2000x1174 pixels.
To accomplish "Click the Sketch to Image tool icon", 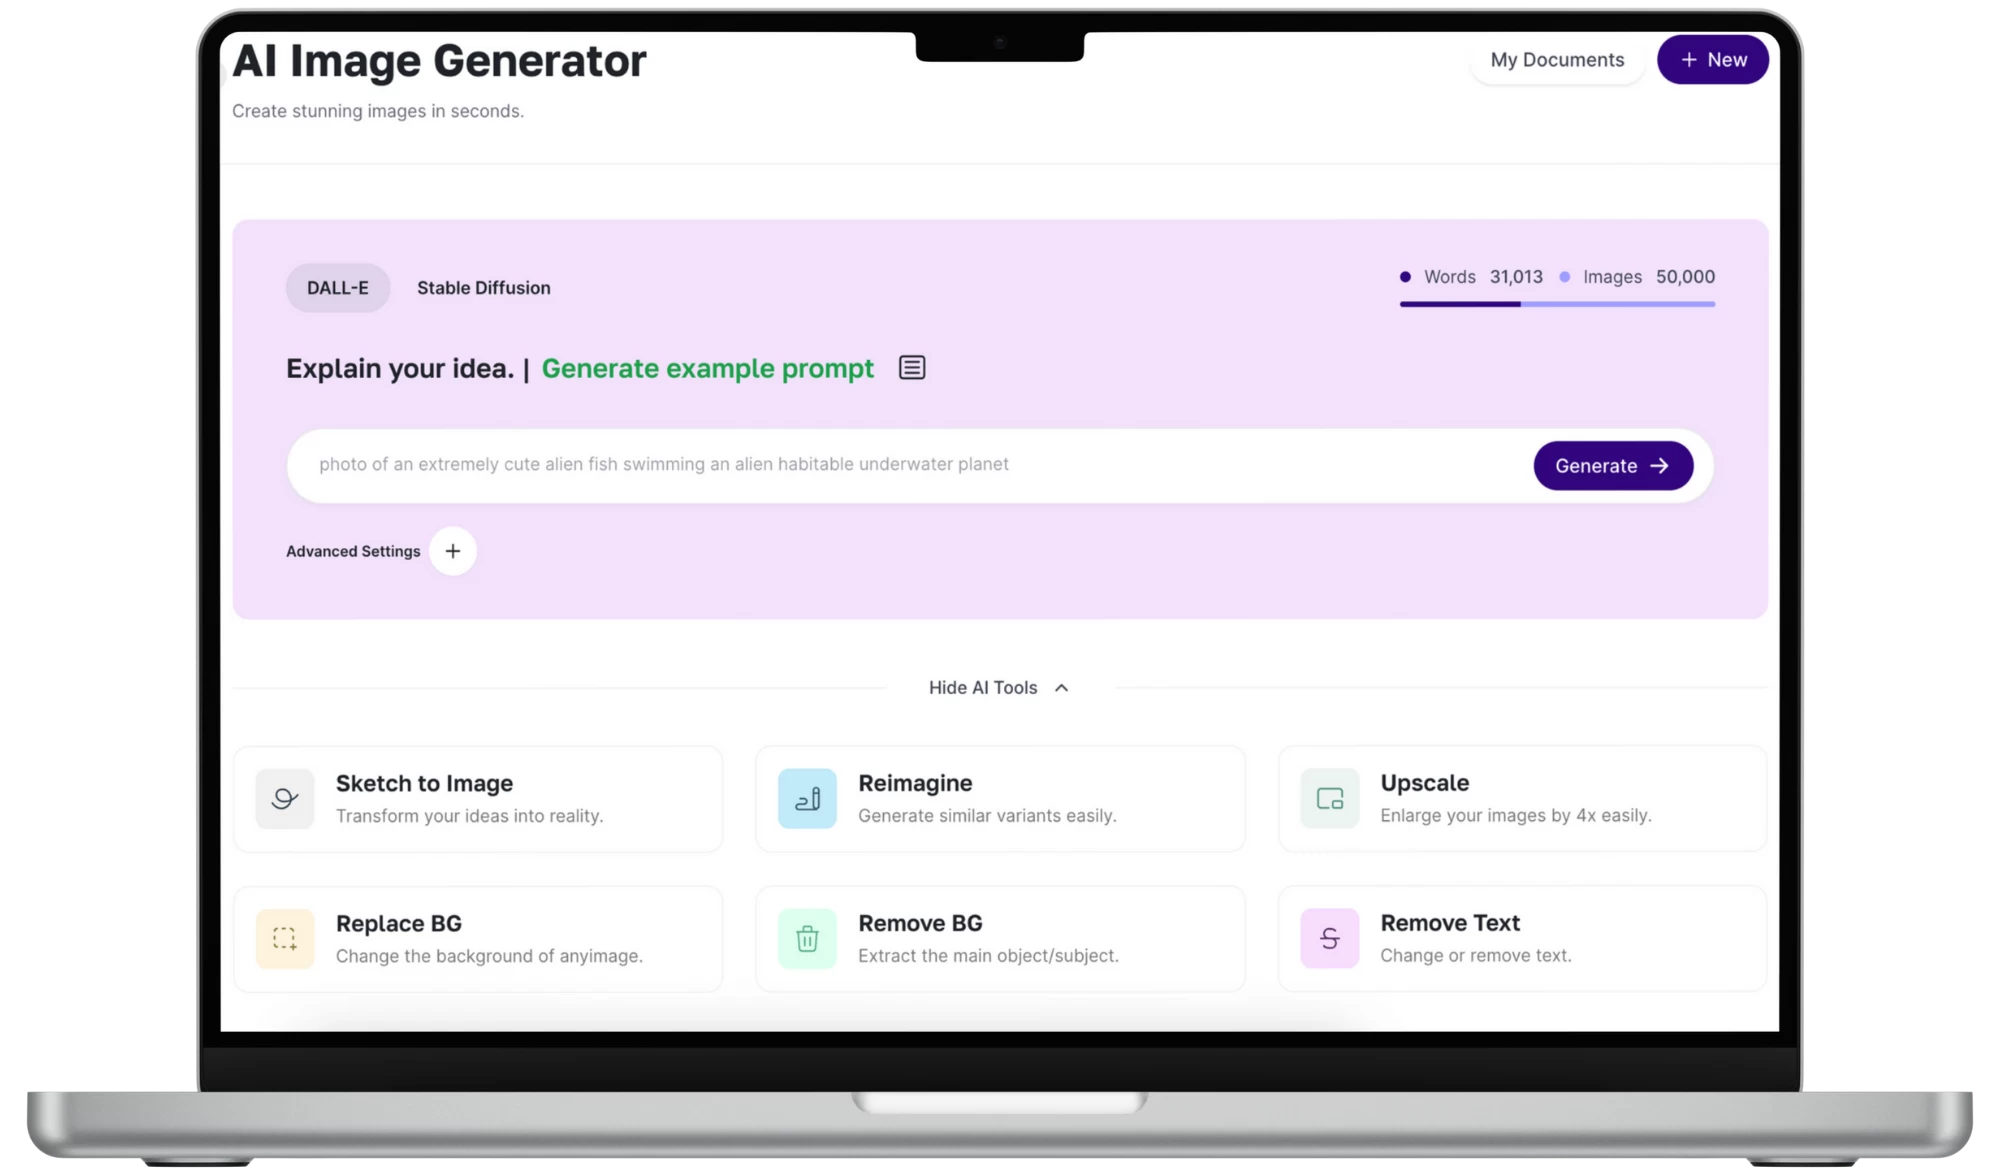I will pyautogui.click(x=284, y=798).
